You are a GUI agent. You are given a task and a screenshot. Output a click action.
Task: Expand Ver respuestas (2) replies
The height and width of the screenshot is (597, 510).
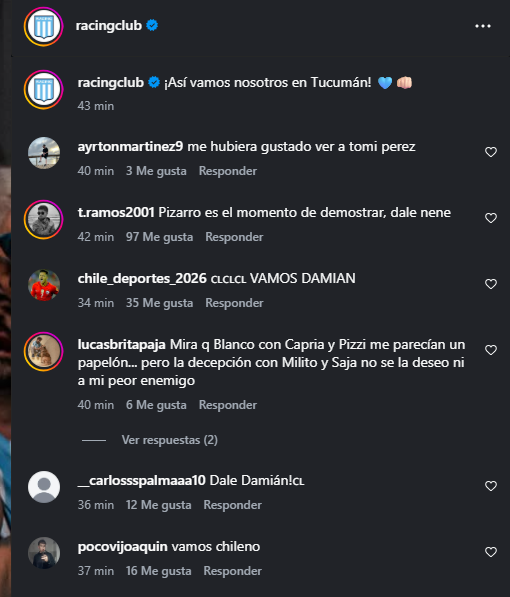pos(169,440)
